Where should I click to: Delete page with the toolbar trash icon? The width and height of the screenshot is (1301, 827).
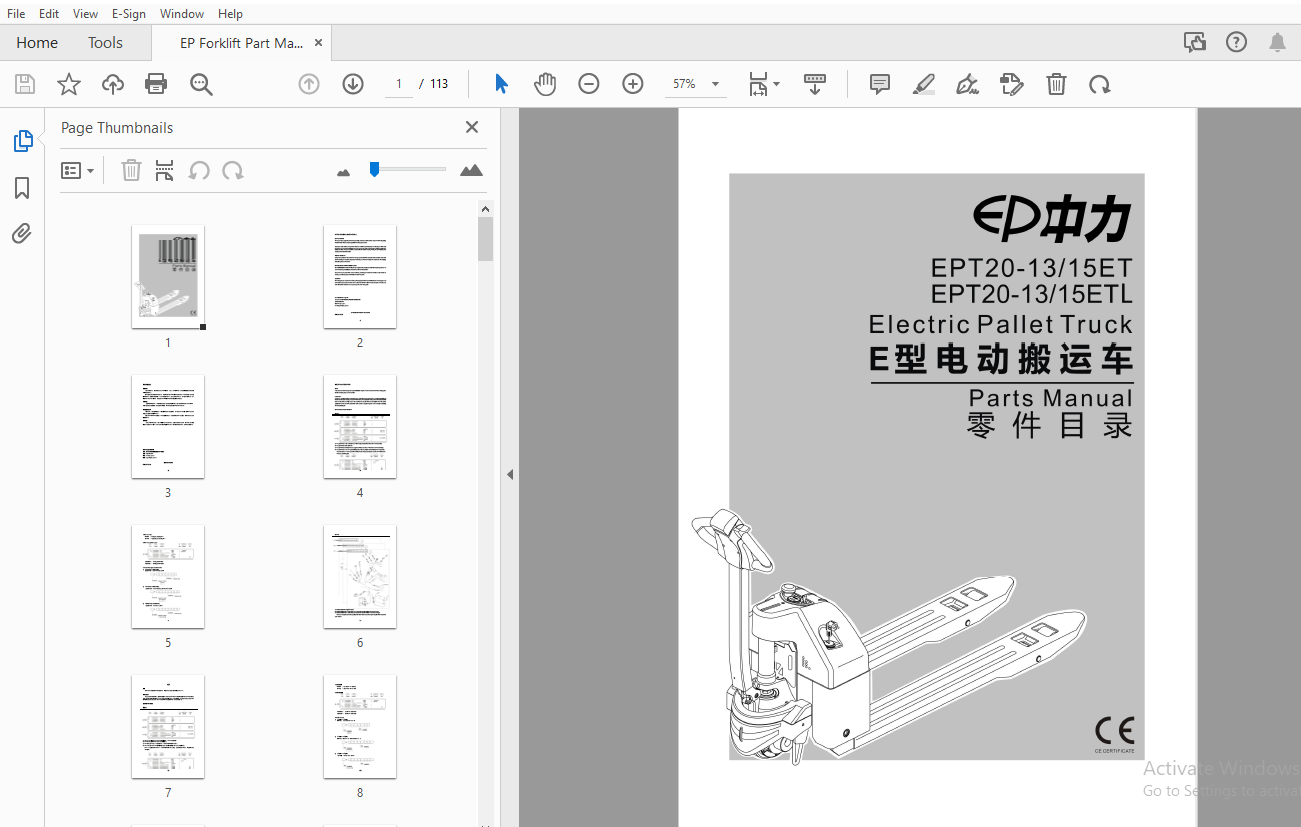[1056, 84]
